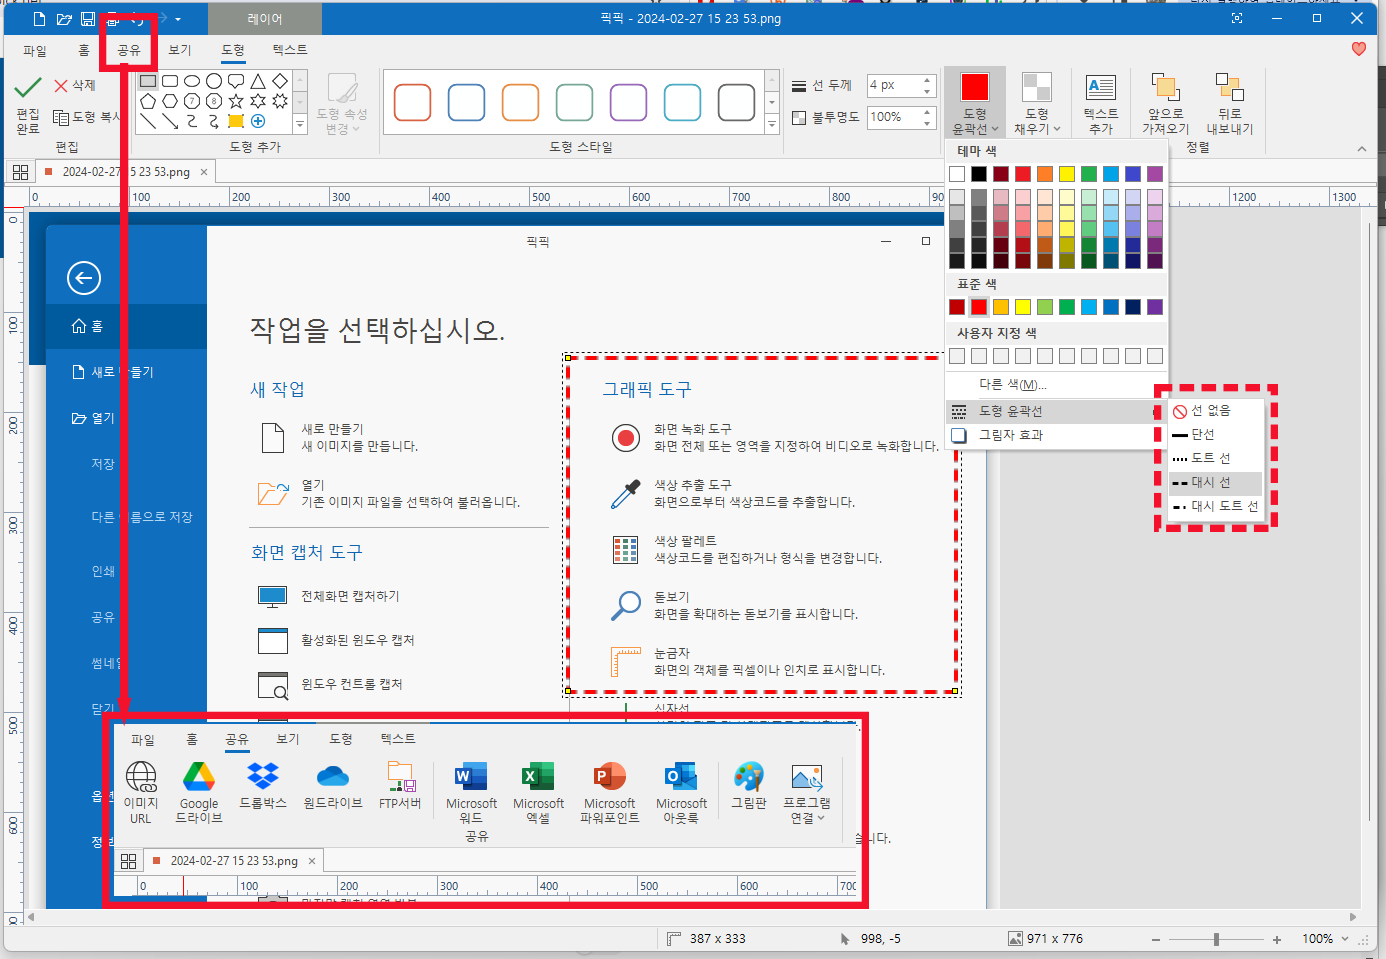The image size is (1386, 959).
Task: Apply the blue rounded shape style
Action: [x=466, y=102]
